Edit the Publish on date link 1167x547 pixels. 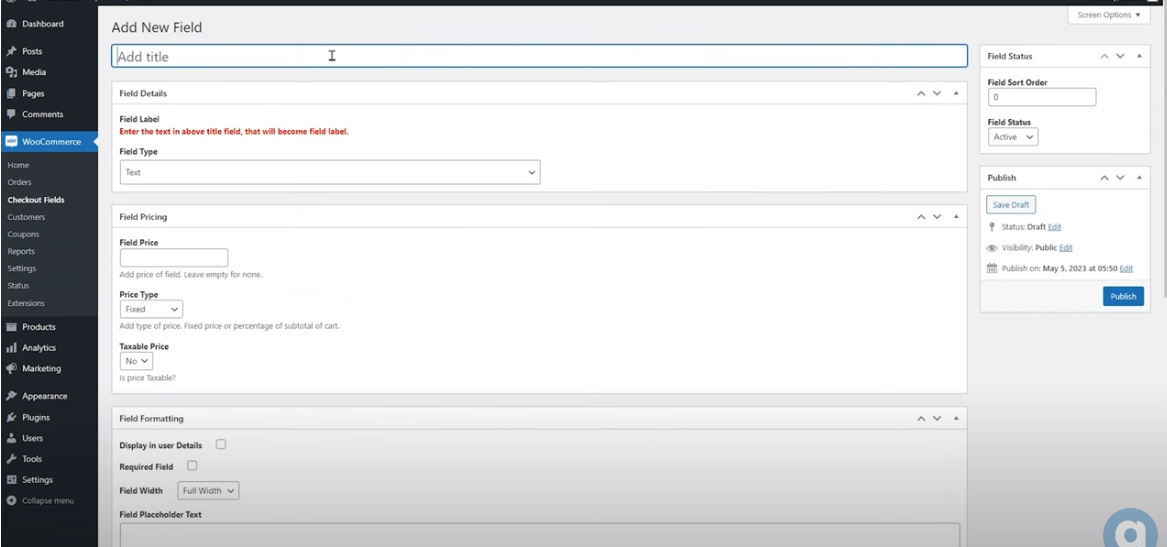(1126, 269)
